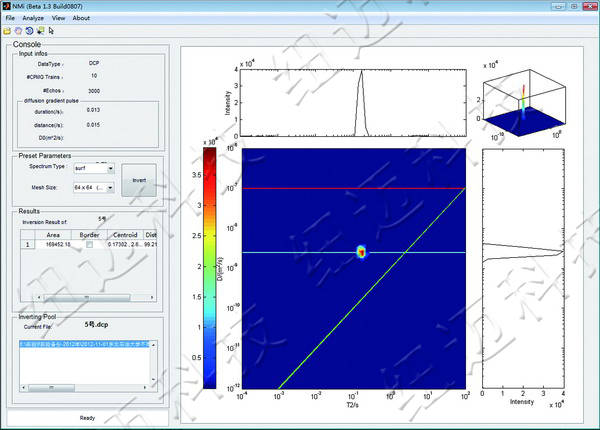Screen dimensions: 600x430
Task: Click the NMi application icon in title bar
Action: [x=8, y=6]
